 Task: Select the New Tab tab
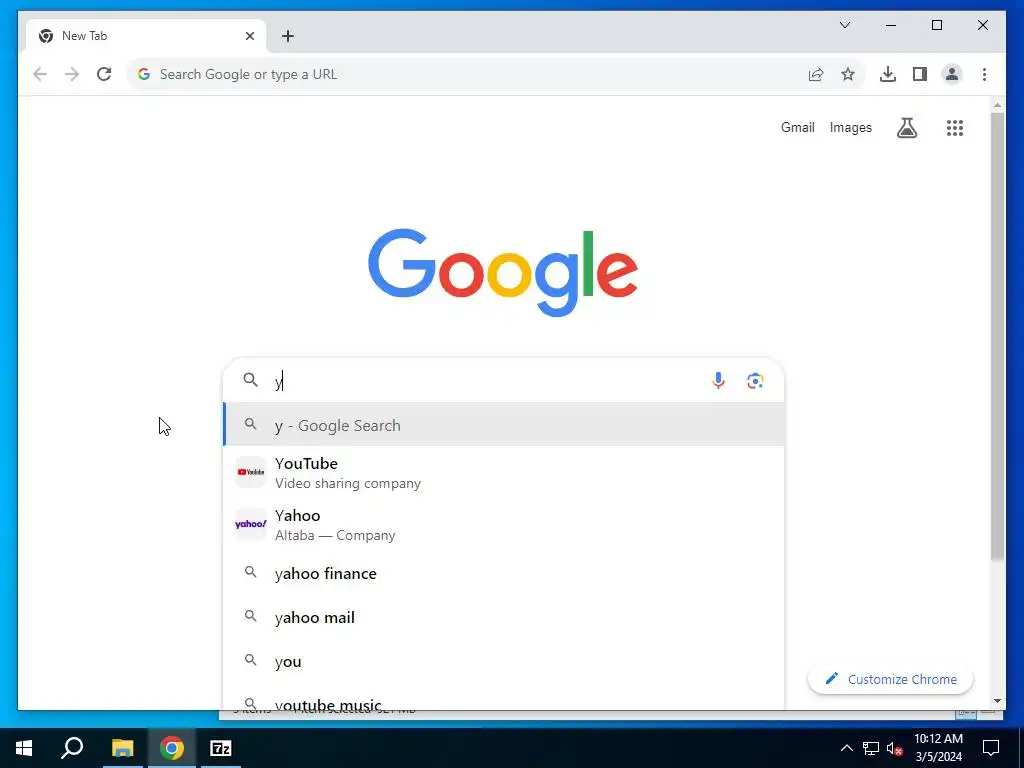(x=146, y=36)
